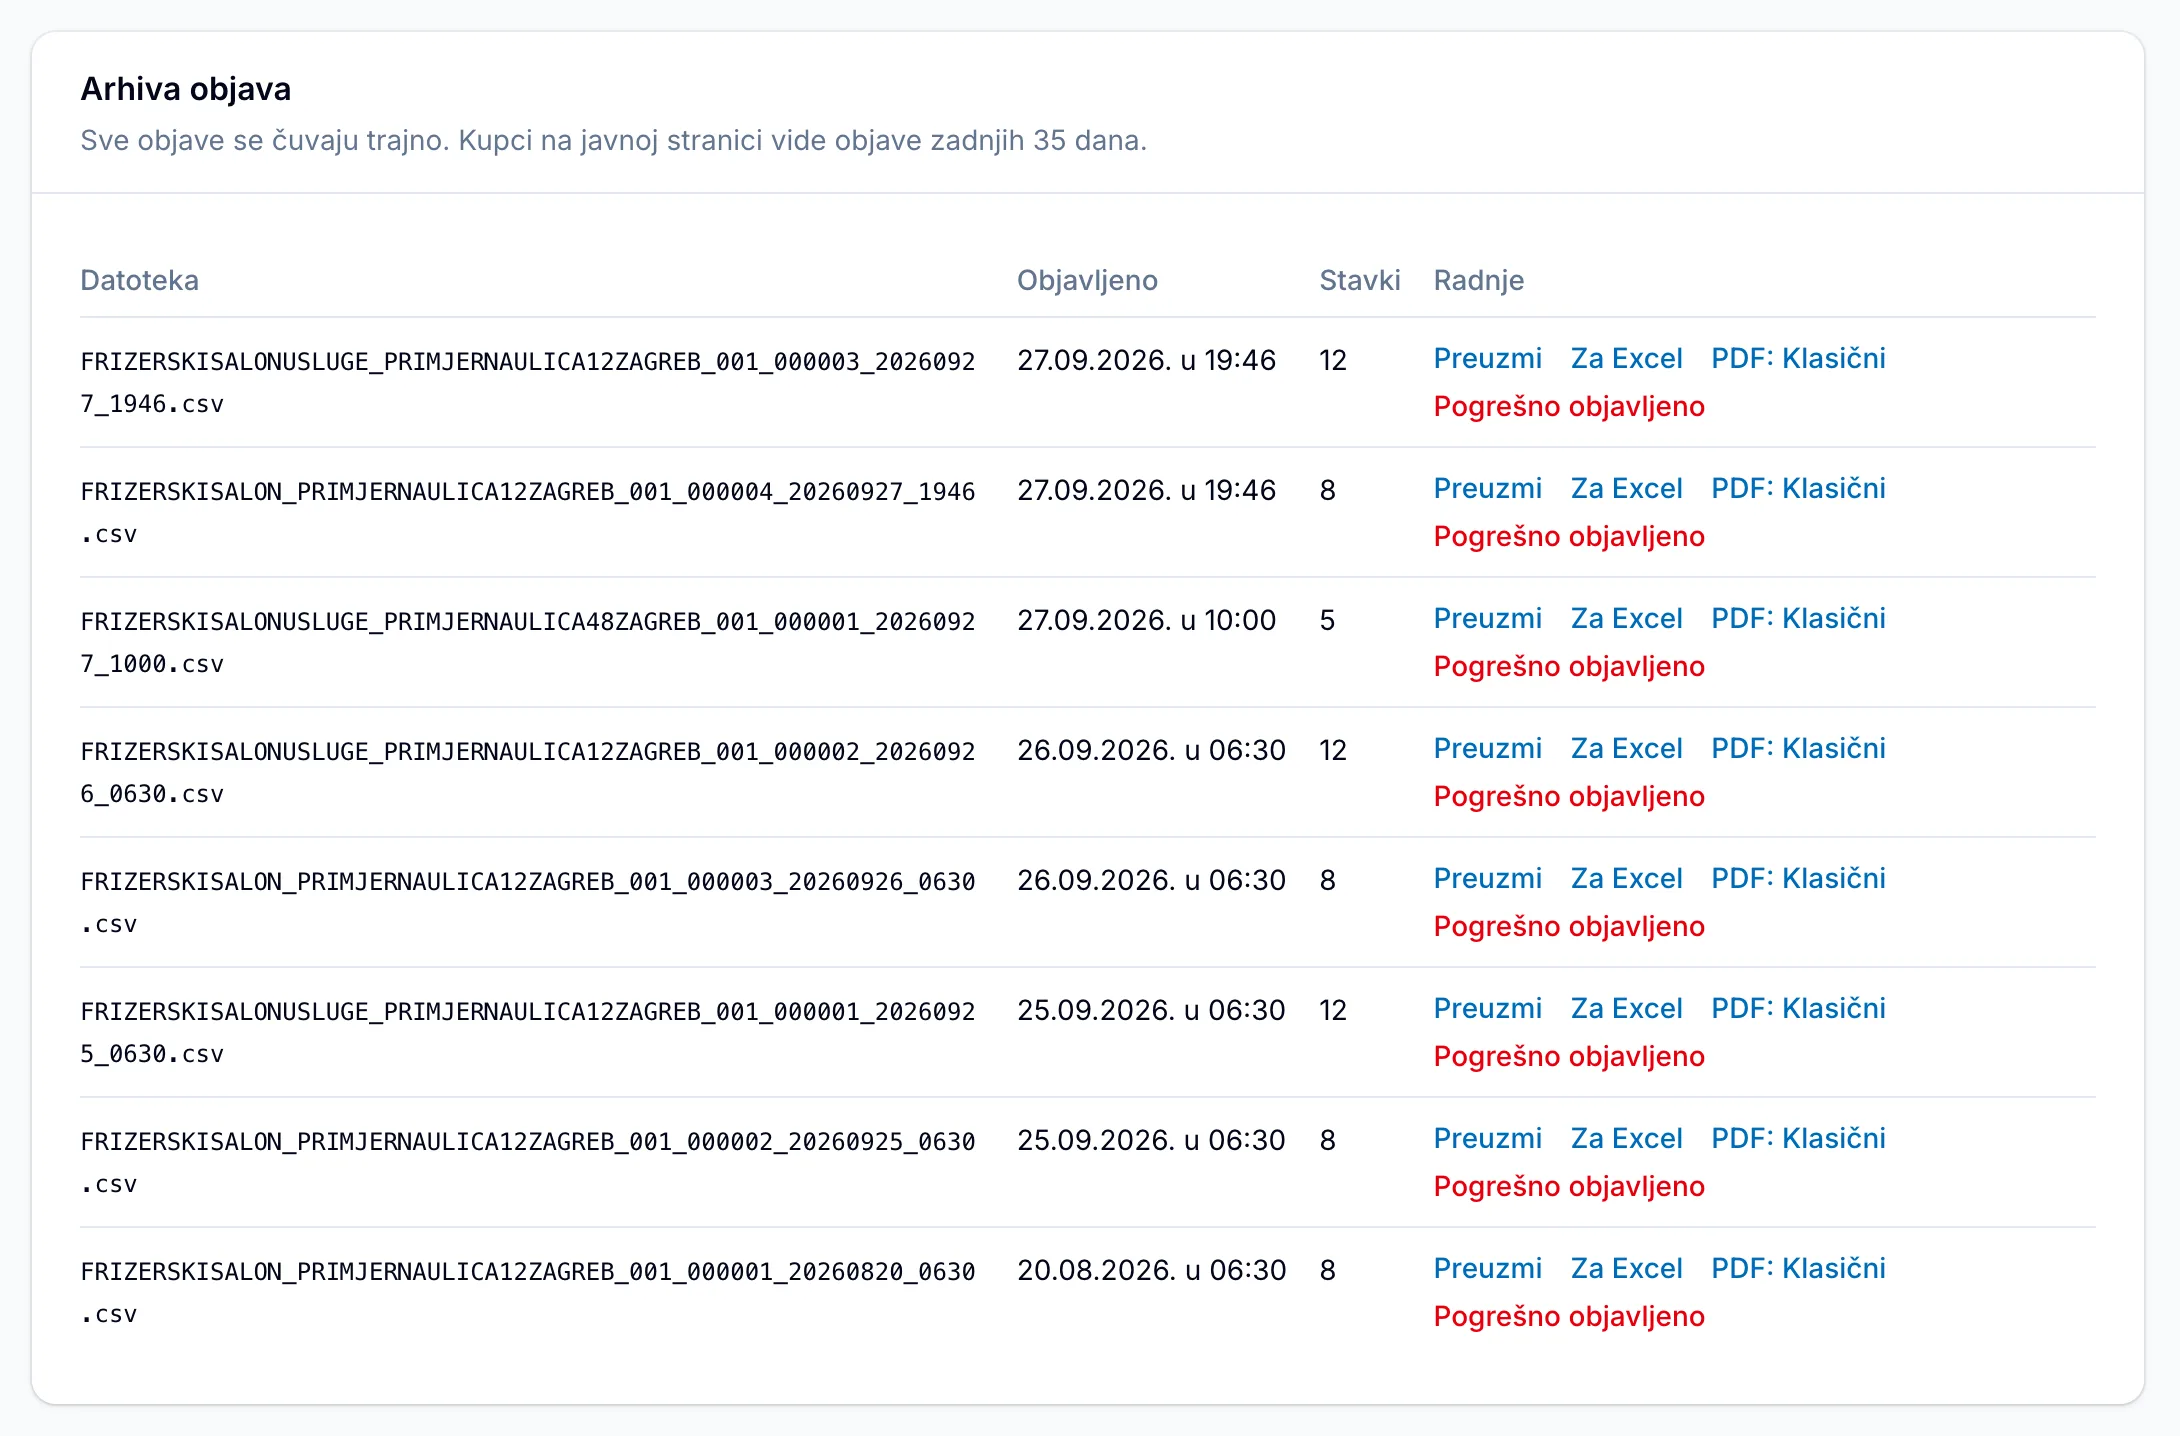Open PDF: Klasični for FRIZERSKISALONUSLUGE 000001_20260925
Image resolution: width=2180 pixels, height=1436 pixels.
click(x=1798, y=1008)
